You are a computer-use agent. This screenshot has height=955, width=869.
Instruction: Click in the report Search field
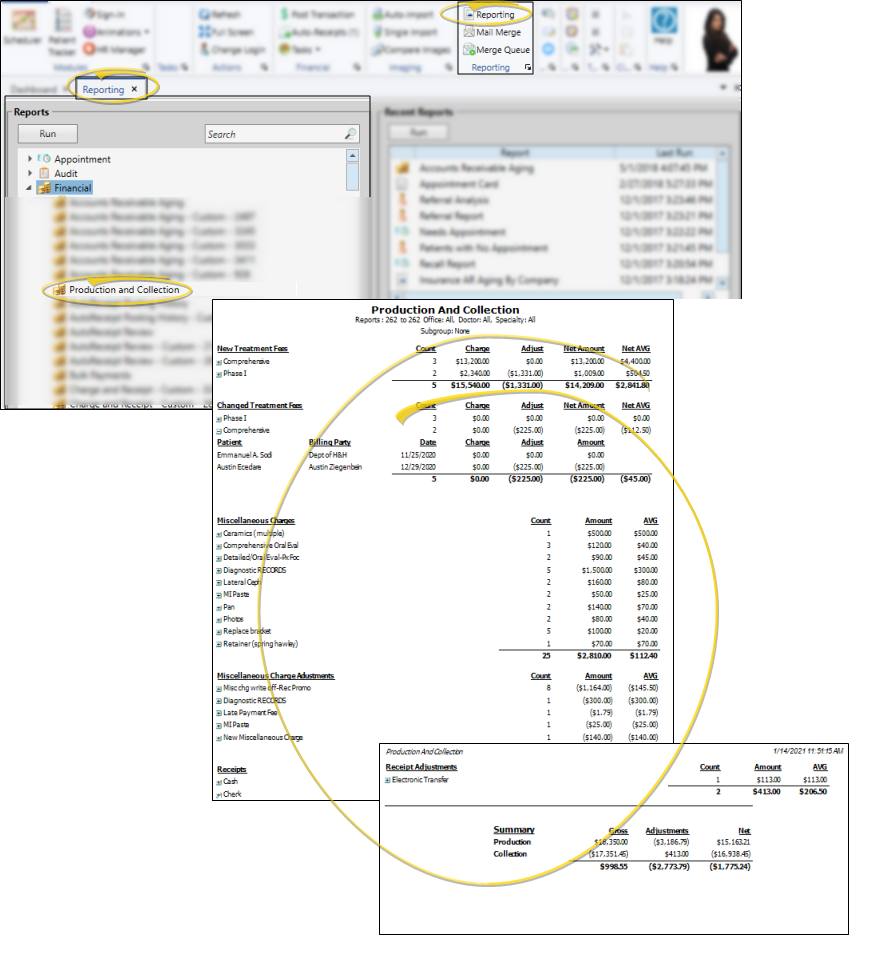272,134
